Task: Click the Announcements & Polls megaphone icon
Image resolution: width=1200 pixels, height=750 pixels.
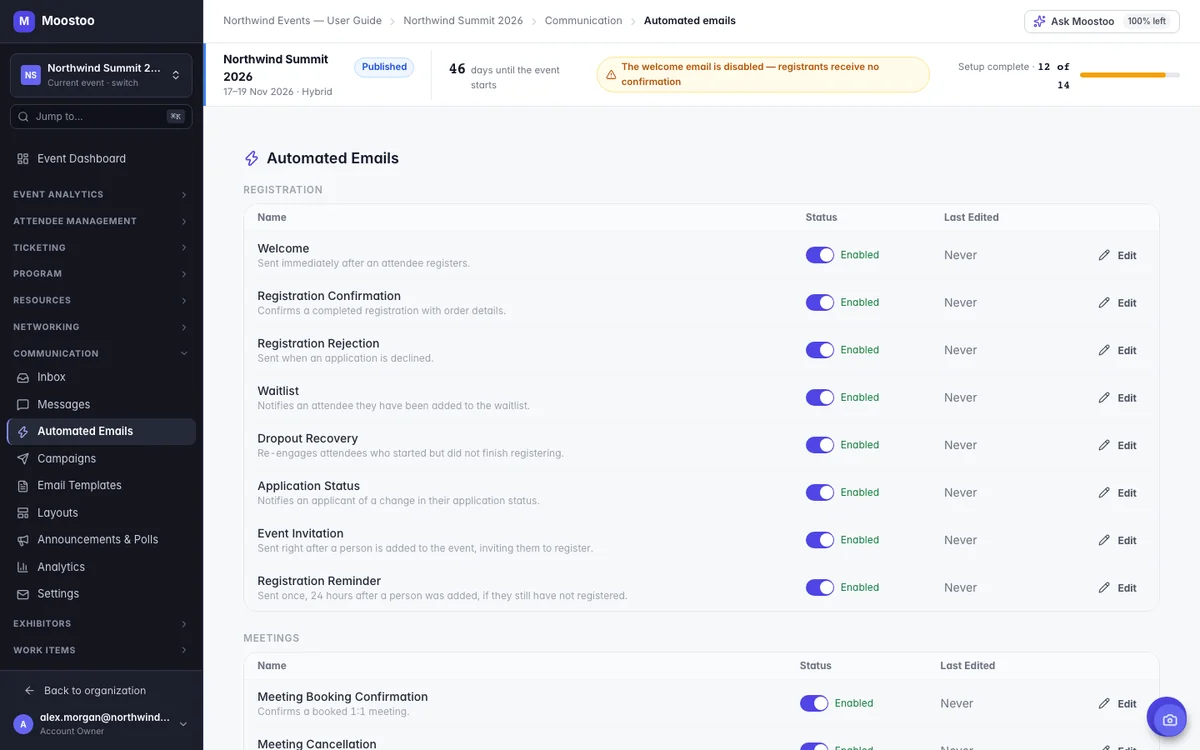Action: point(23,540)
